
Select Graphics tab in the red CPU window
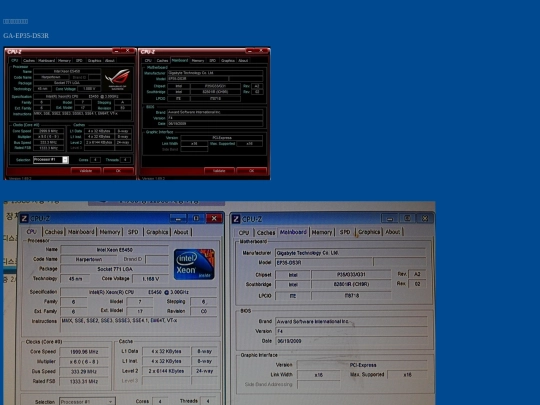pyautogui.click(x=94, y=61)
